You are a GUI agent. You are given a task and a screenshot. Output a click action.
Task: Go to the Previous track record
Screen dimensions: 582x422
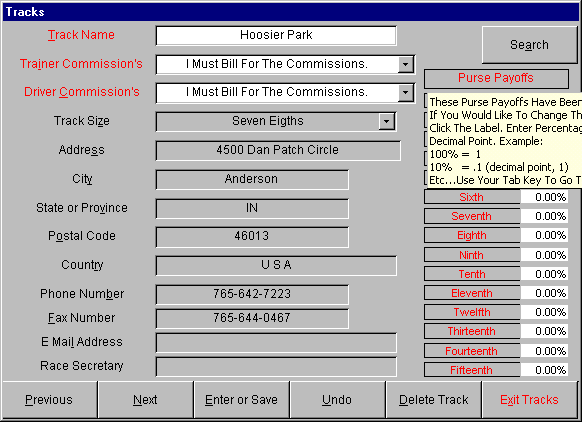[49, 400]
